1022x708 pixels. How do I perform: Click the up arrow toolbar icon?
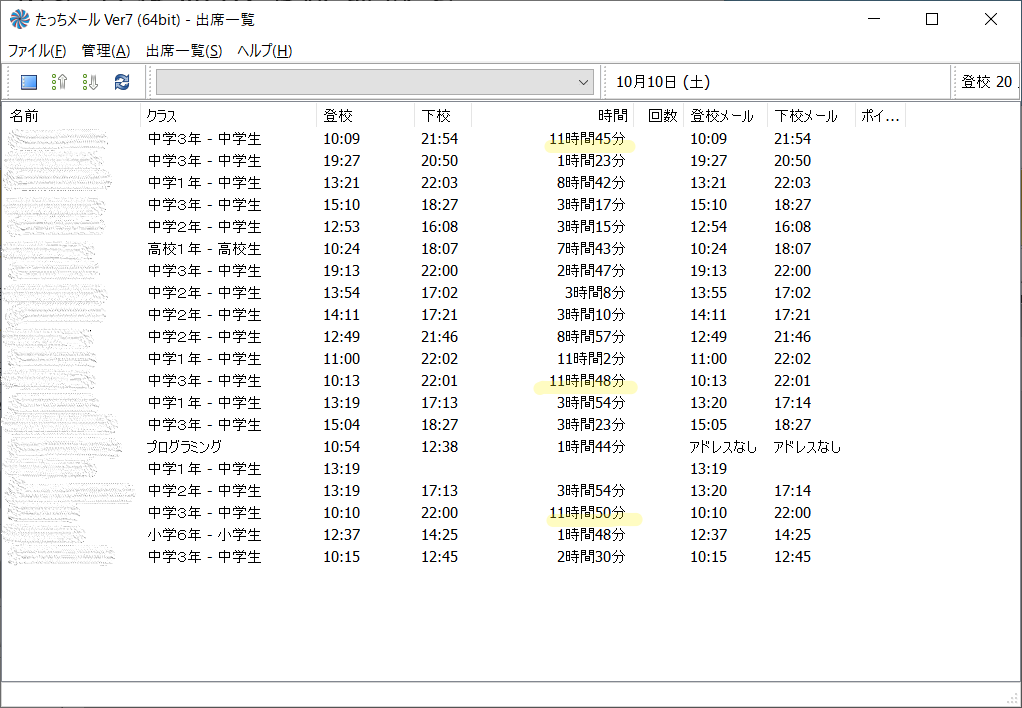pos(59,82)
